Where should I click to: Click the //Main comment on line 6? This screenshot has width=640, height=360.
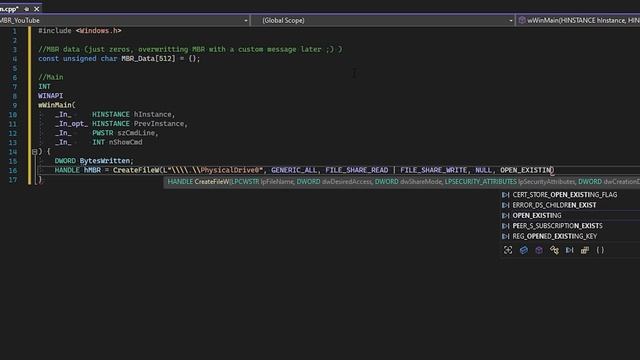[51, 77]
